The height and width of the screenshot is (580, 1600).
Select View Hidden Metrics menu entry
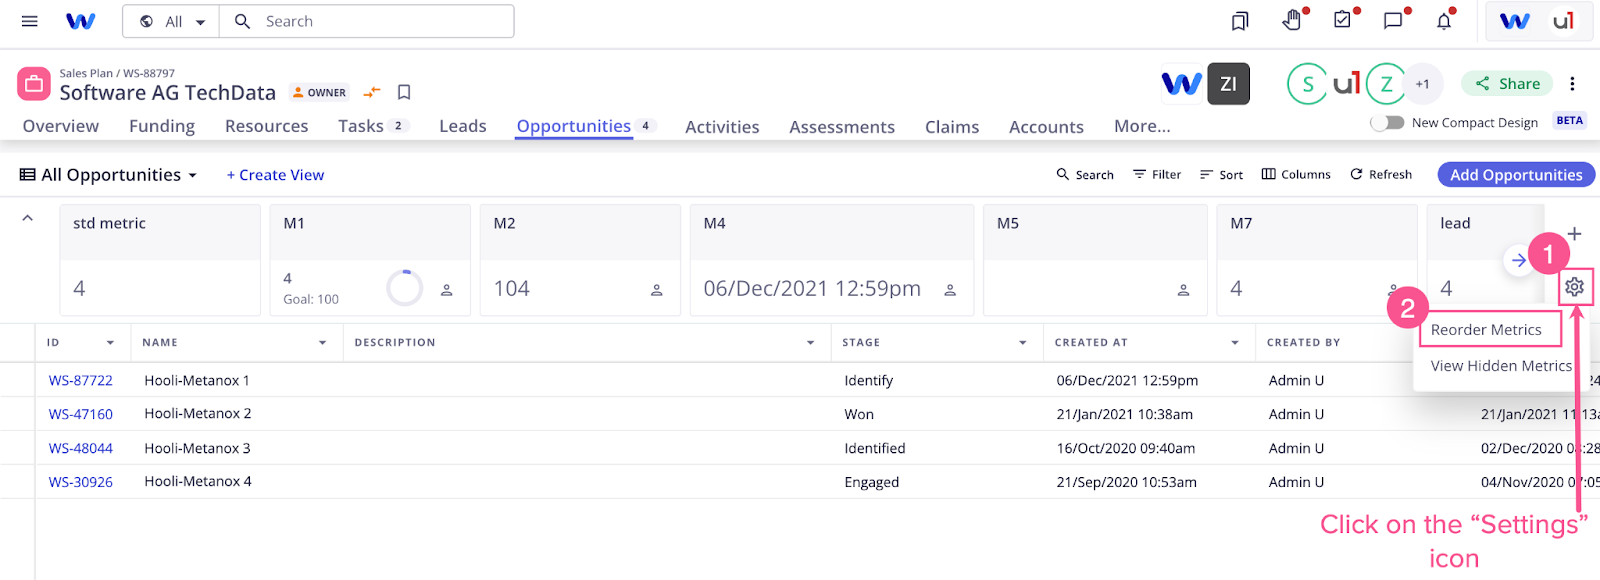pyautogui.click(x=1500, y=366)
